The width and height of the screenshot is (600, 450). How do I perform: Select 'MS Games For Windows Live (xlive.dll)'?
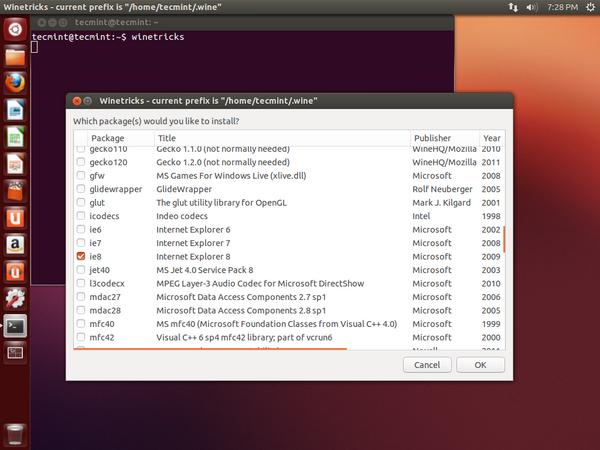[231, 176]
